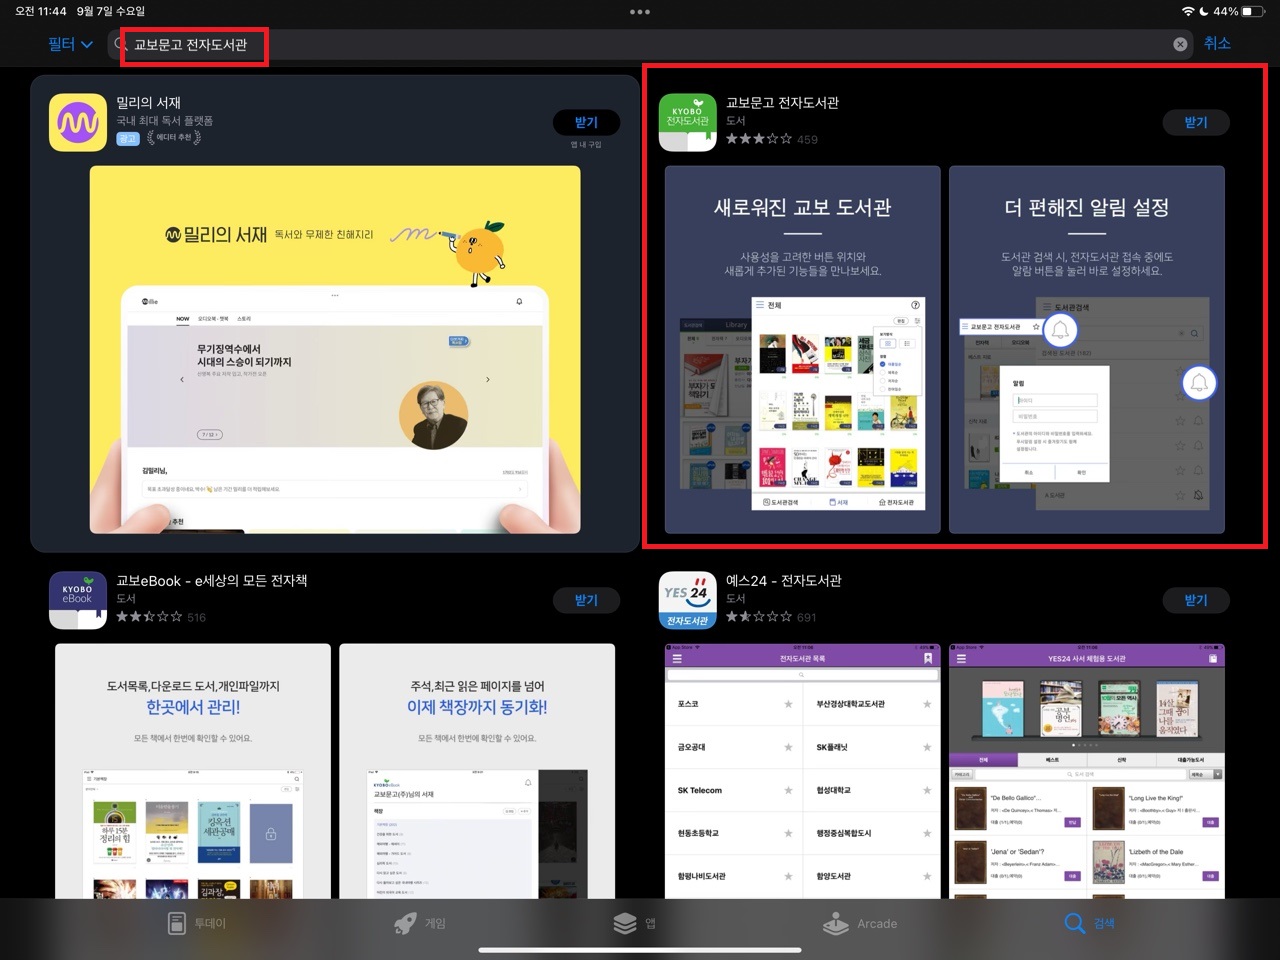This screenshot has height=960, width=1280.
Task: Switch to the 앱 tab
Action: pos(635,923)
